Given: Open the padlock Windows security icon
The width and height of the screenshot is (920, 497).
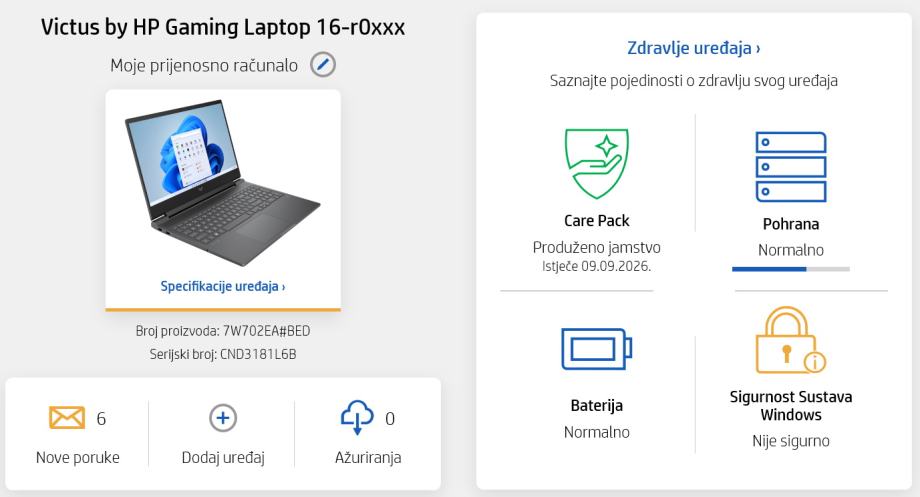Looking at the screenshot, I should point(790,340).
